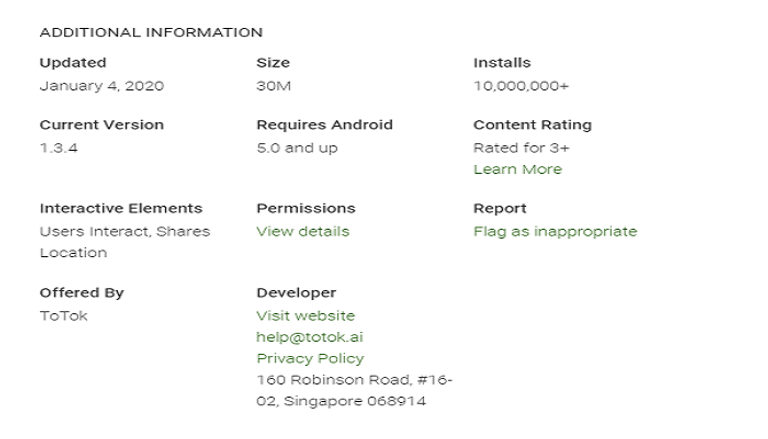Click the ADDITIONAL INFORMATION heading
The height and width of the screenshot is (439, 768).
click(151, 33)
